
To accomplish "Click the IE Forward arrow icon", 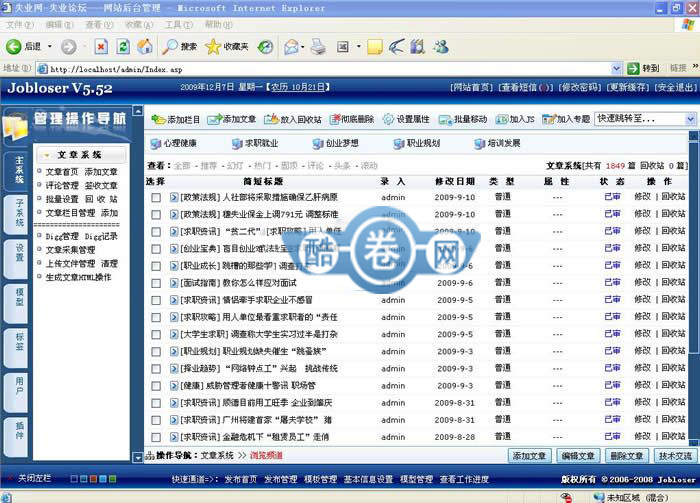I will pos(69,46).
